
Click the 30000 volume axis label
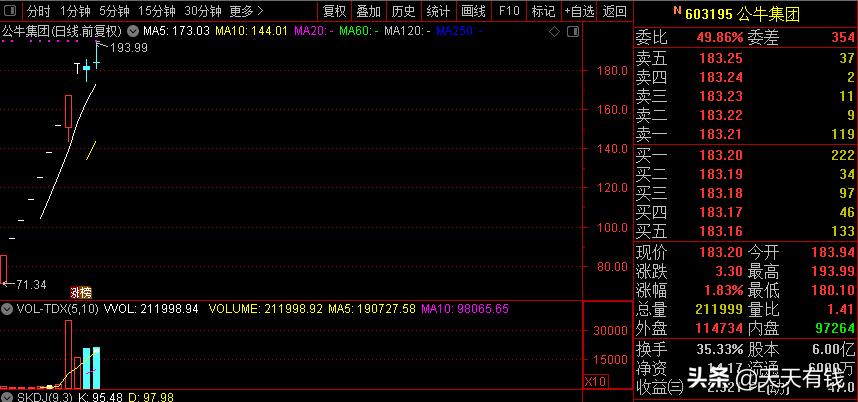pyautogui.click(x=609, y=331)
